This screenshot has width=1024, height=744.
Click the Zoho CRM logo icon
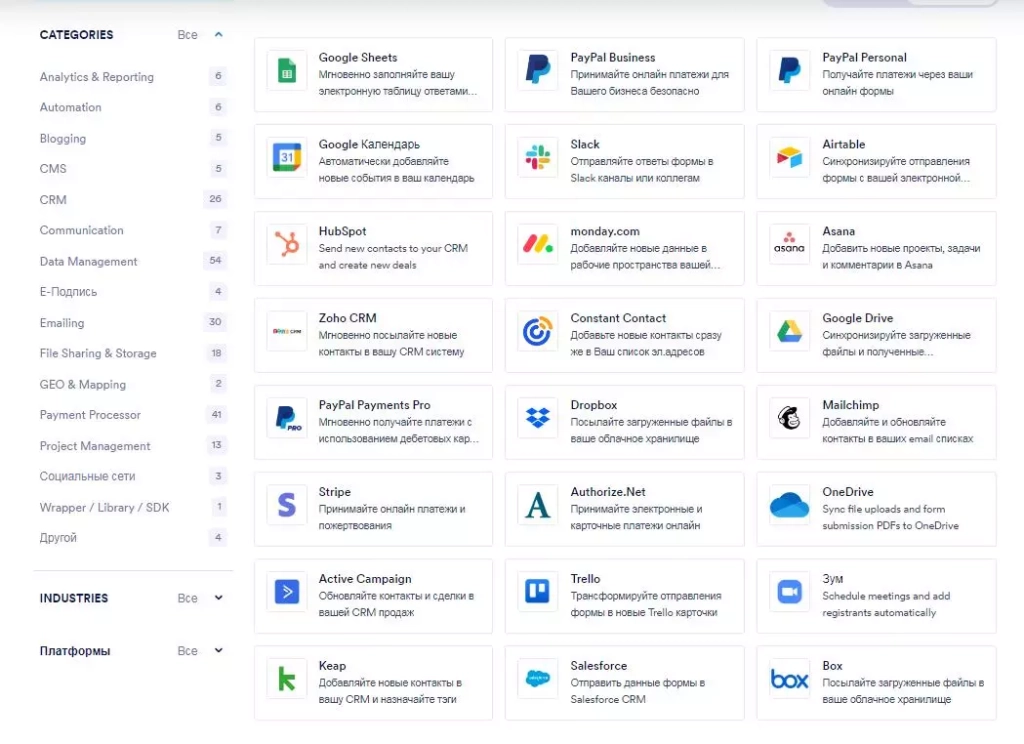tap(287, 331)
